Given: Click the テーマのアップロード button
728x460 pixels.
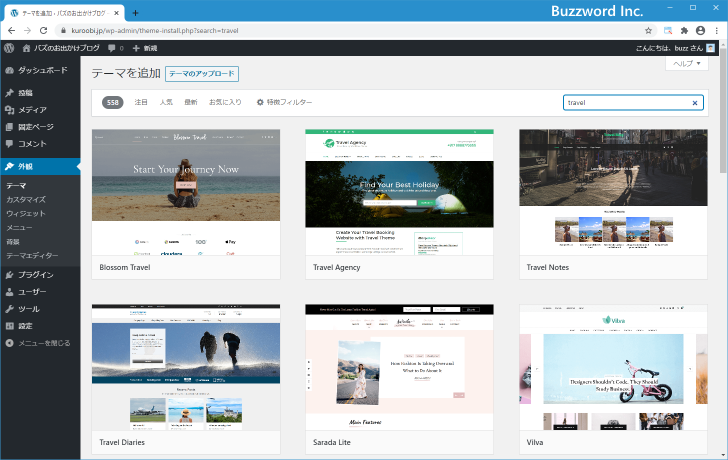Looking at the screenshot, I should pos(201,74).
